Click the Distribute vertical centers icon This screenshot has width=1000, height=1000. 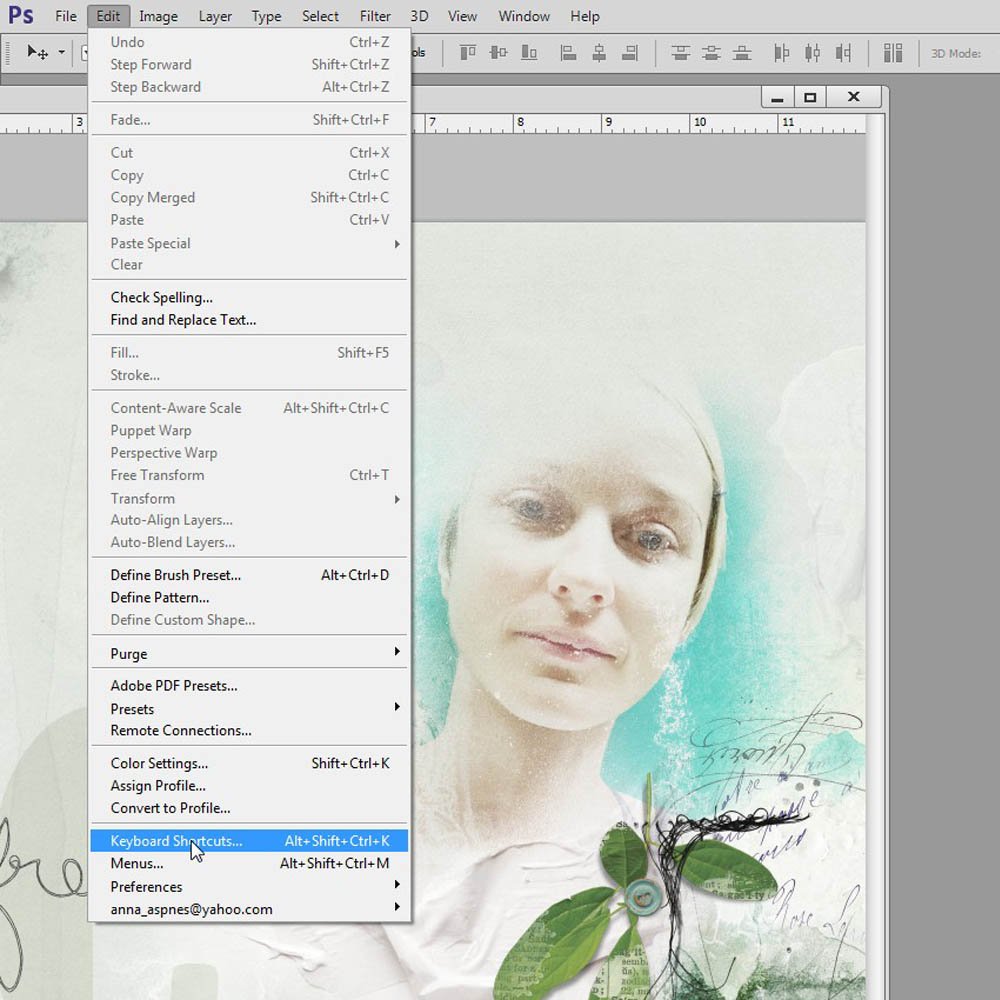point(711,52)
